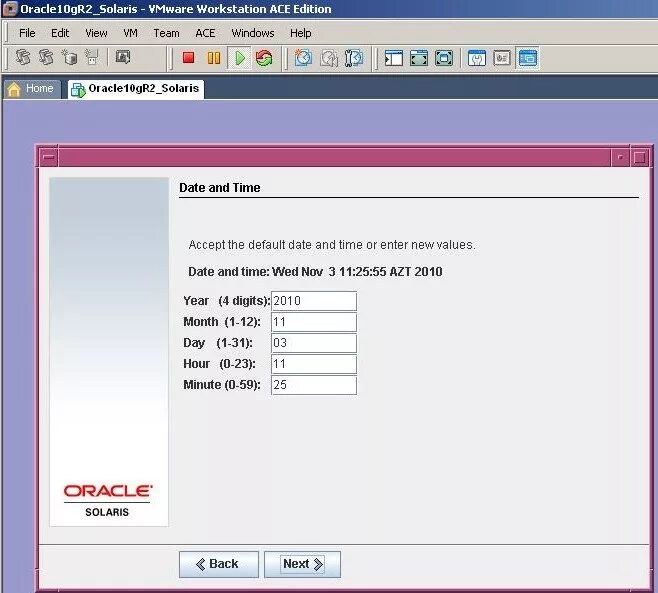Click the device plug toolbar icon
658x593 pixels.
click(92, 57)
